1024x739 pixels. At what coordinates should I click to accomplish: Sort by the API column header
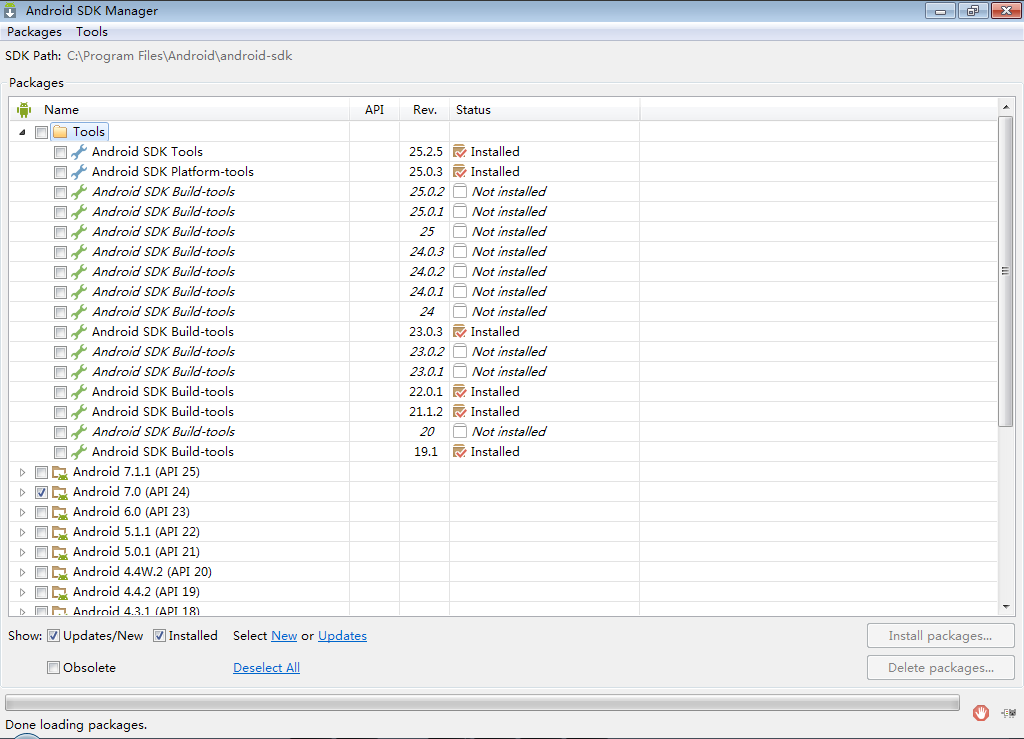(x=374, y=110)
